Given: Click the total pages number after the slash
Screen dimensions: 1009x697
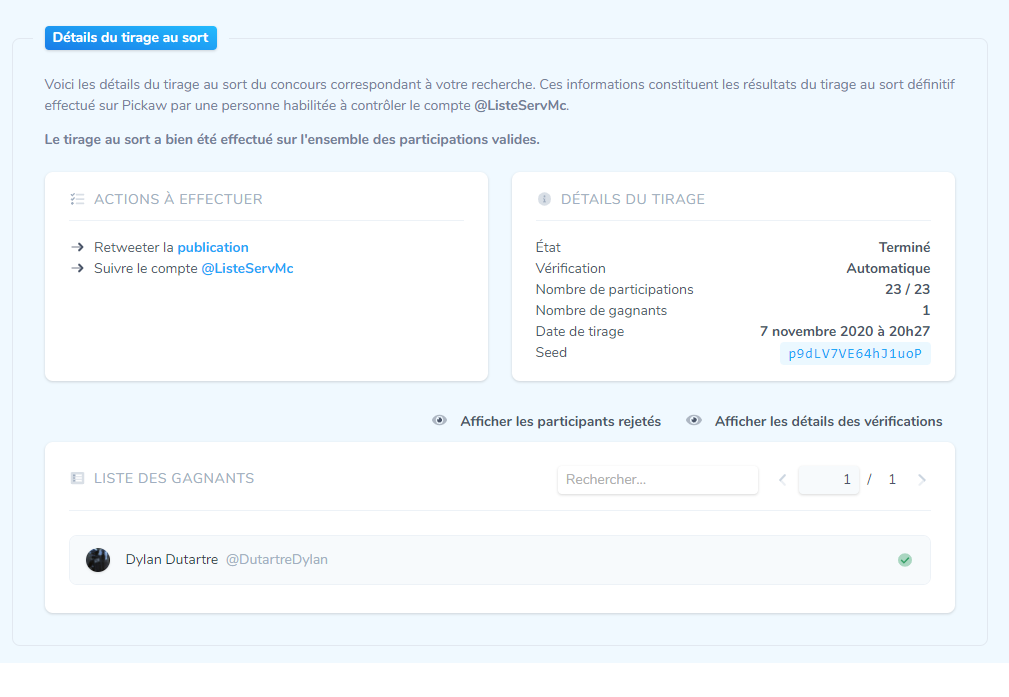Looking at the screenshot, I should point(892,479).
